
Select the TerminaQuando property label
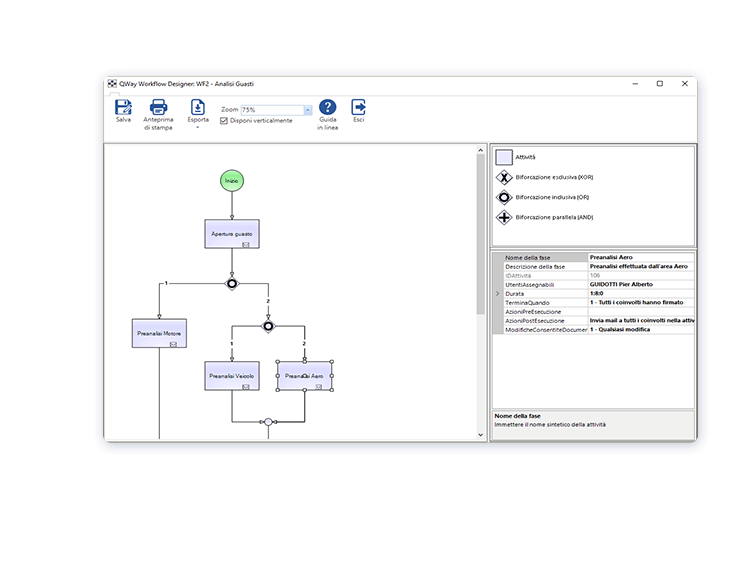pyautogui.click(x=545, y=303)
